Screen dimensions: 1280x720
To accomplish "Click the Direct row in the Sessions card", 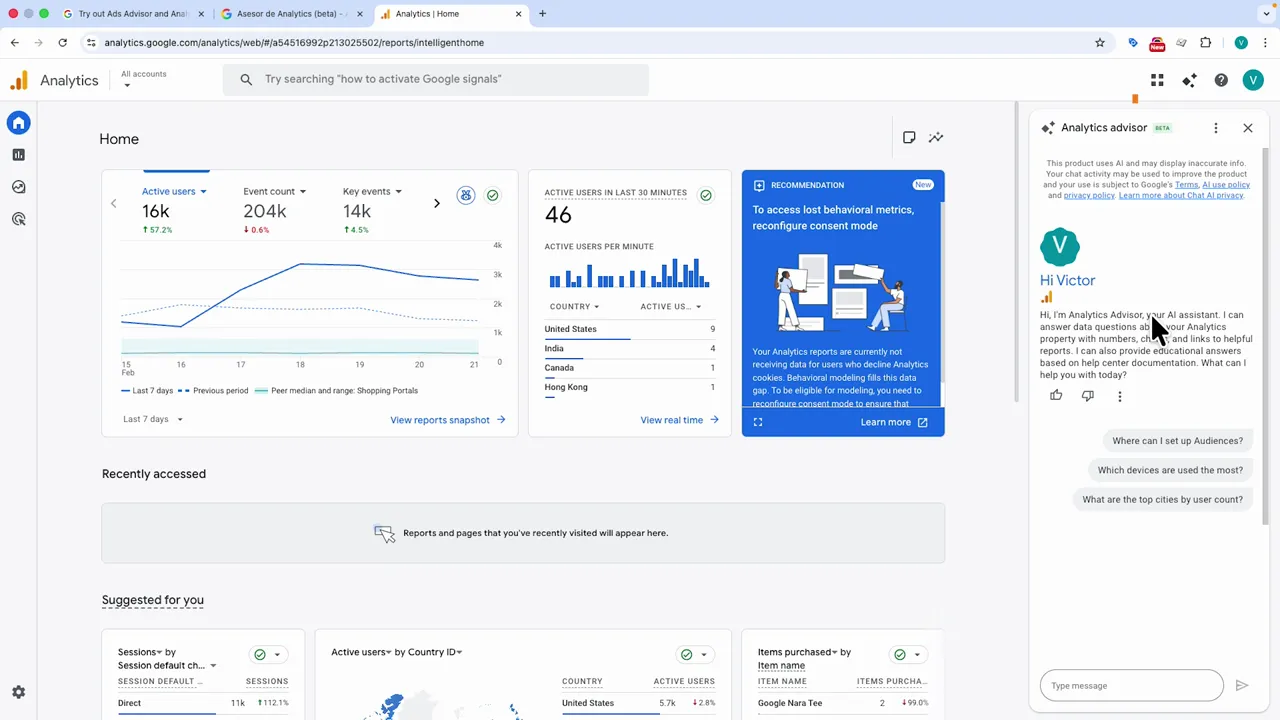I will pyautogui.click(x=203, y=703).
